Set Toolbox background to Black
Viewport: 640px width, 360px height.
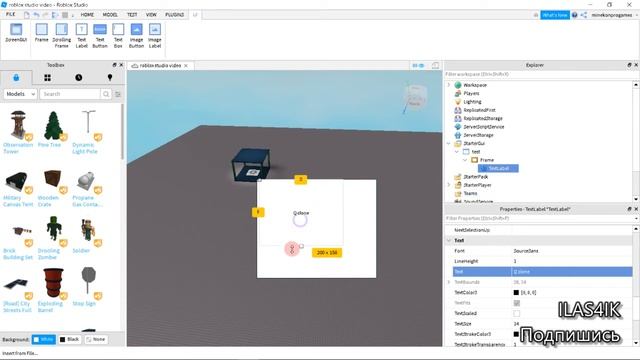(x=69, y=339)
